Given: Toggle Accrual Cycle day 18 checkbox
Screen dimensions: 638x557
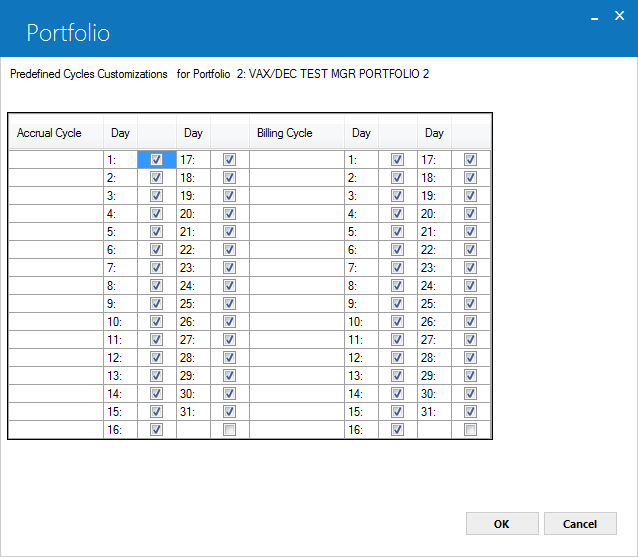Looking at the screenshot, I should pos(229,177).
